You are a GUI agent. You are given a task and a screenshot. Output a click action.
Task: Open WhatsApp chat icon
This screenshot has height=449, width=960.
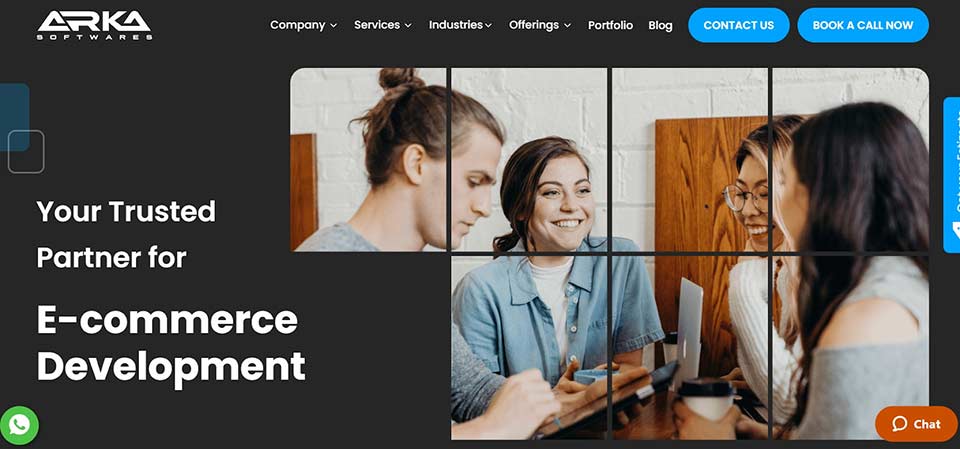tap(19, 425)
